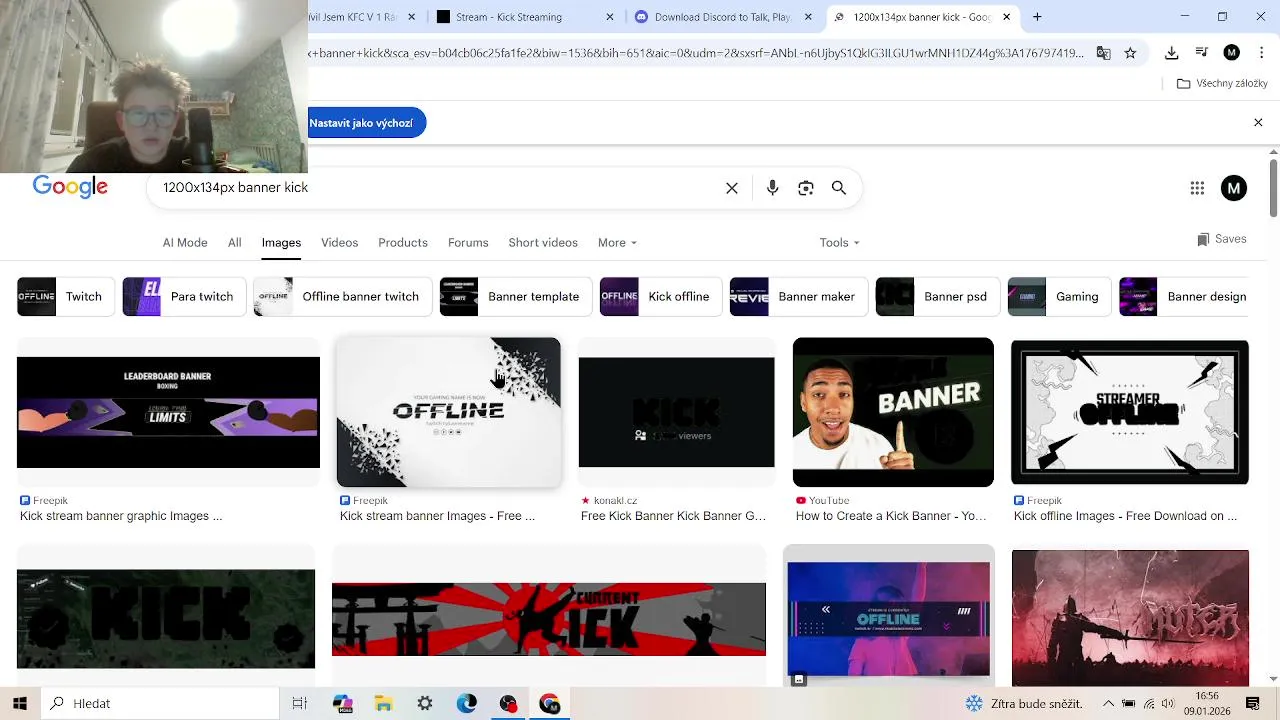Open Chrome downloads
The image size is (1280, 720).
tap(1172, 53)
